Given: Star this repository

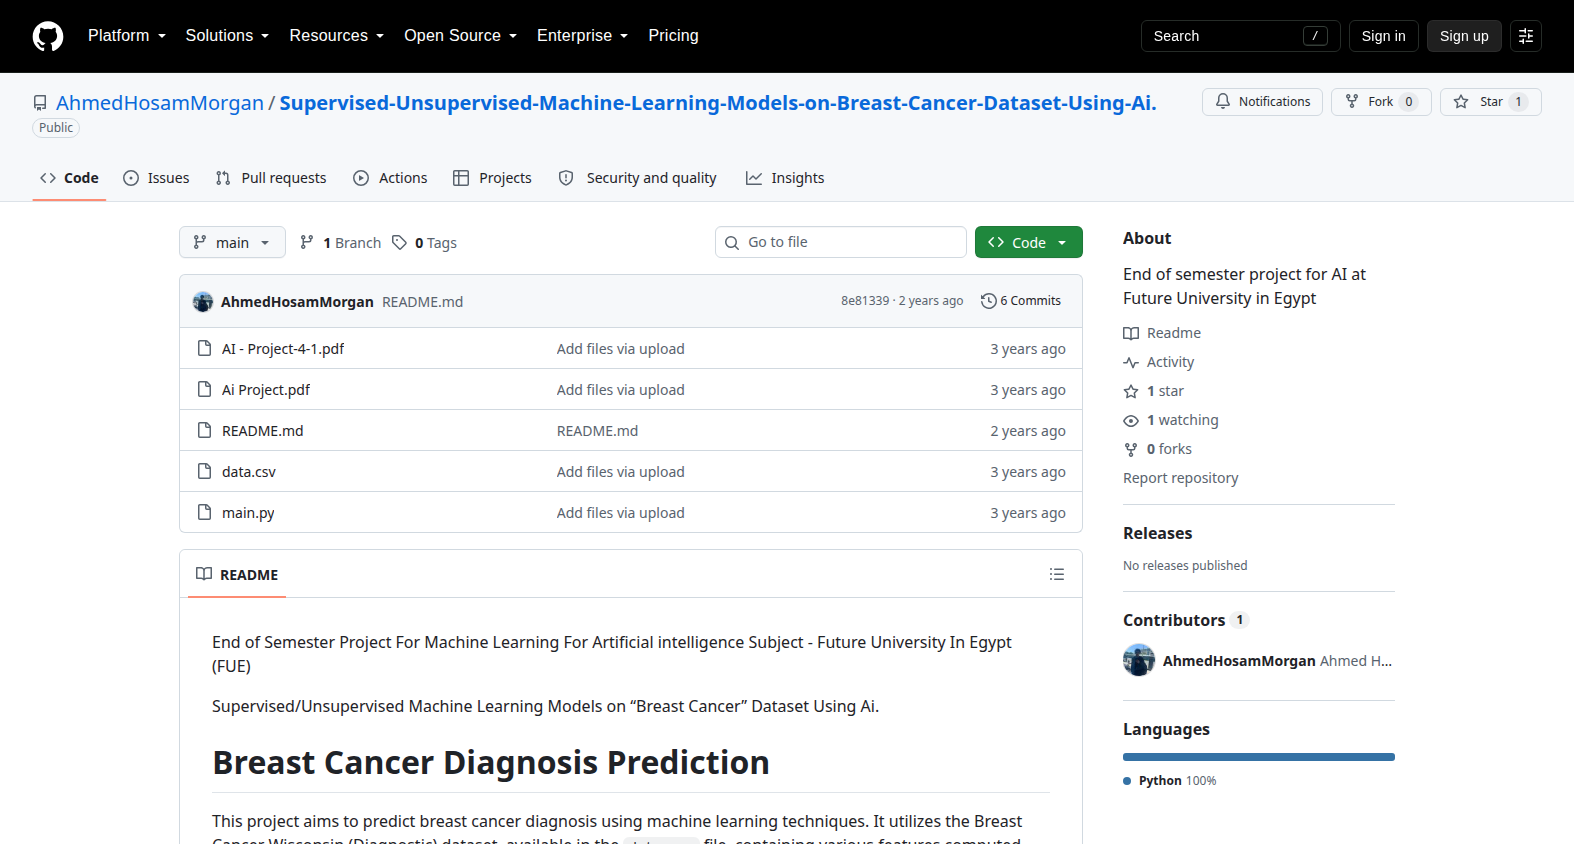Looking at the screenshot, I should (1490, 102).
